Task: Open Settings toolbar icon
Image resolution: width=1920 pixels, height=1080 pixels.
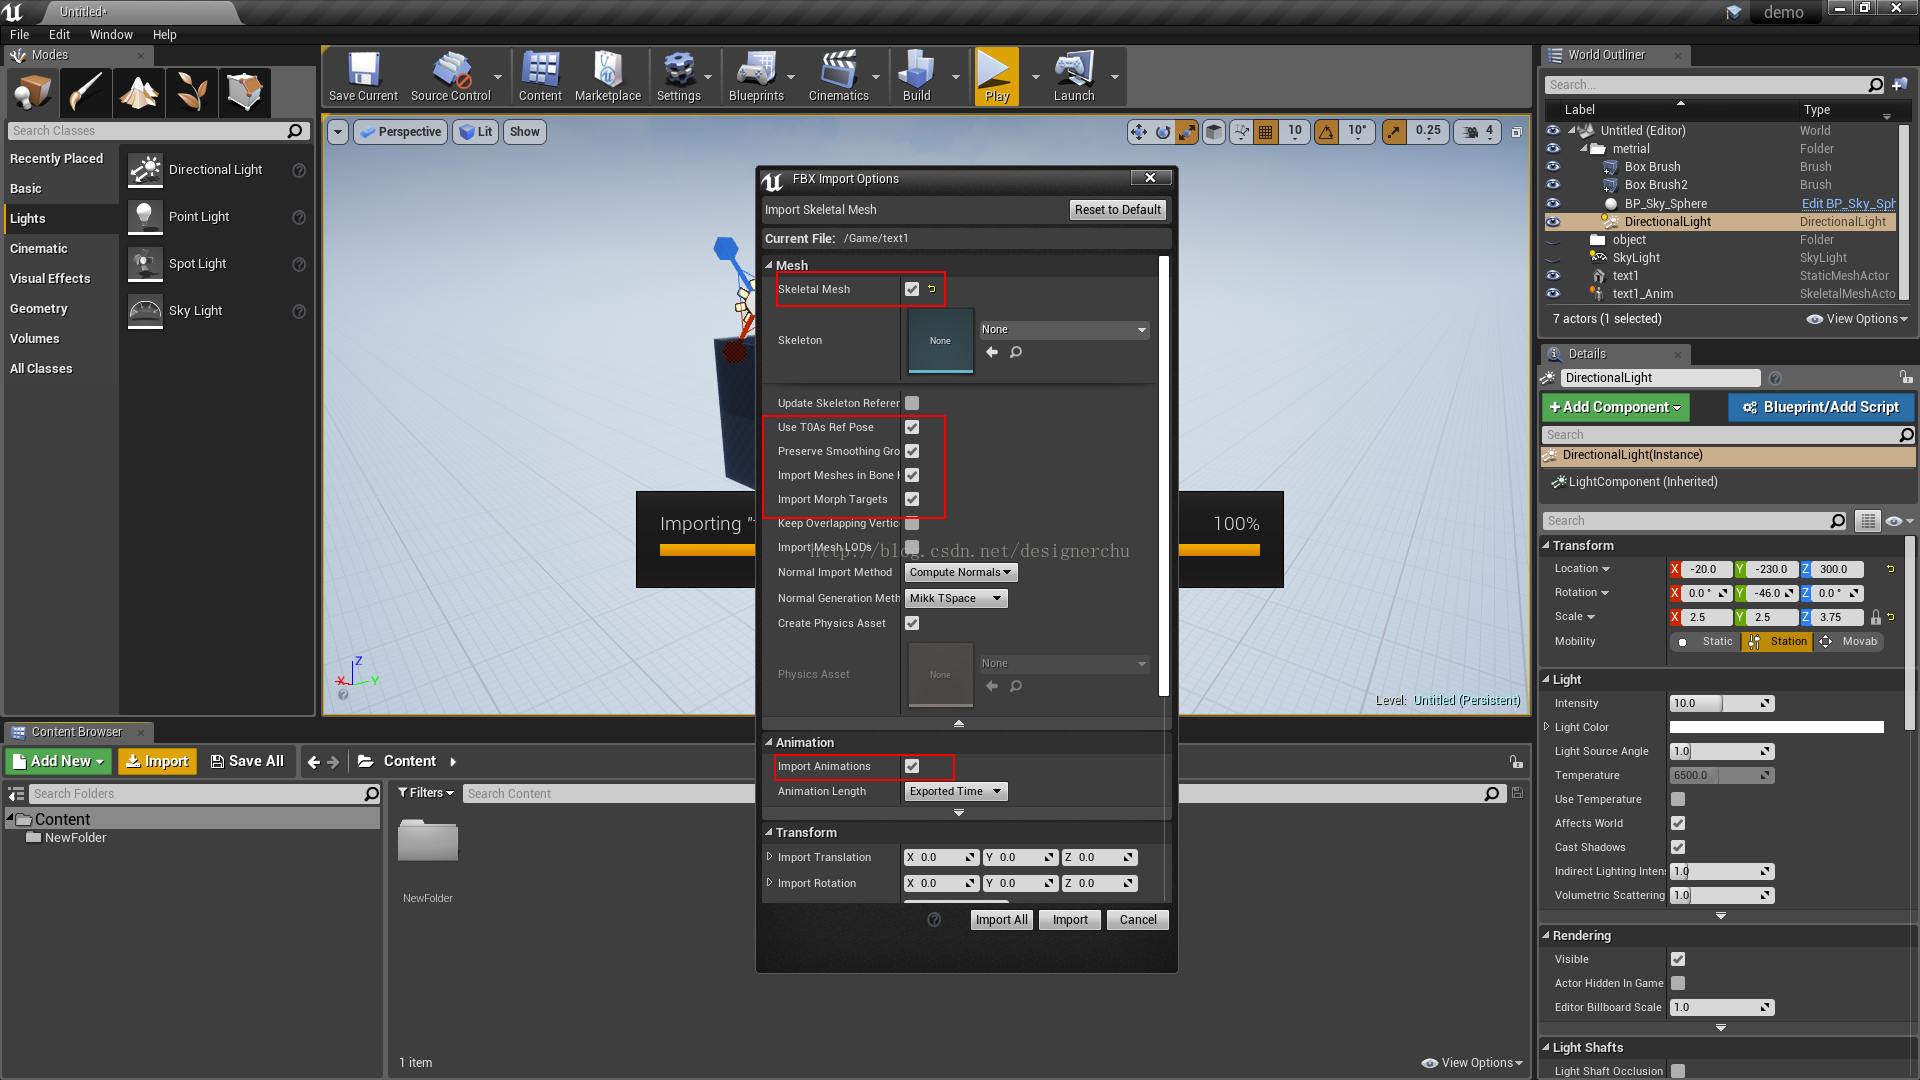Action: pyautogui.click(x=679, y=76)
